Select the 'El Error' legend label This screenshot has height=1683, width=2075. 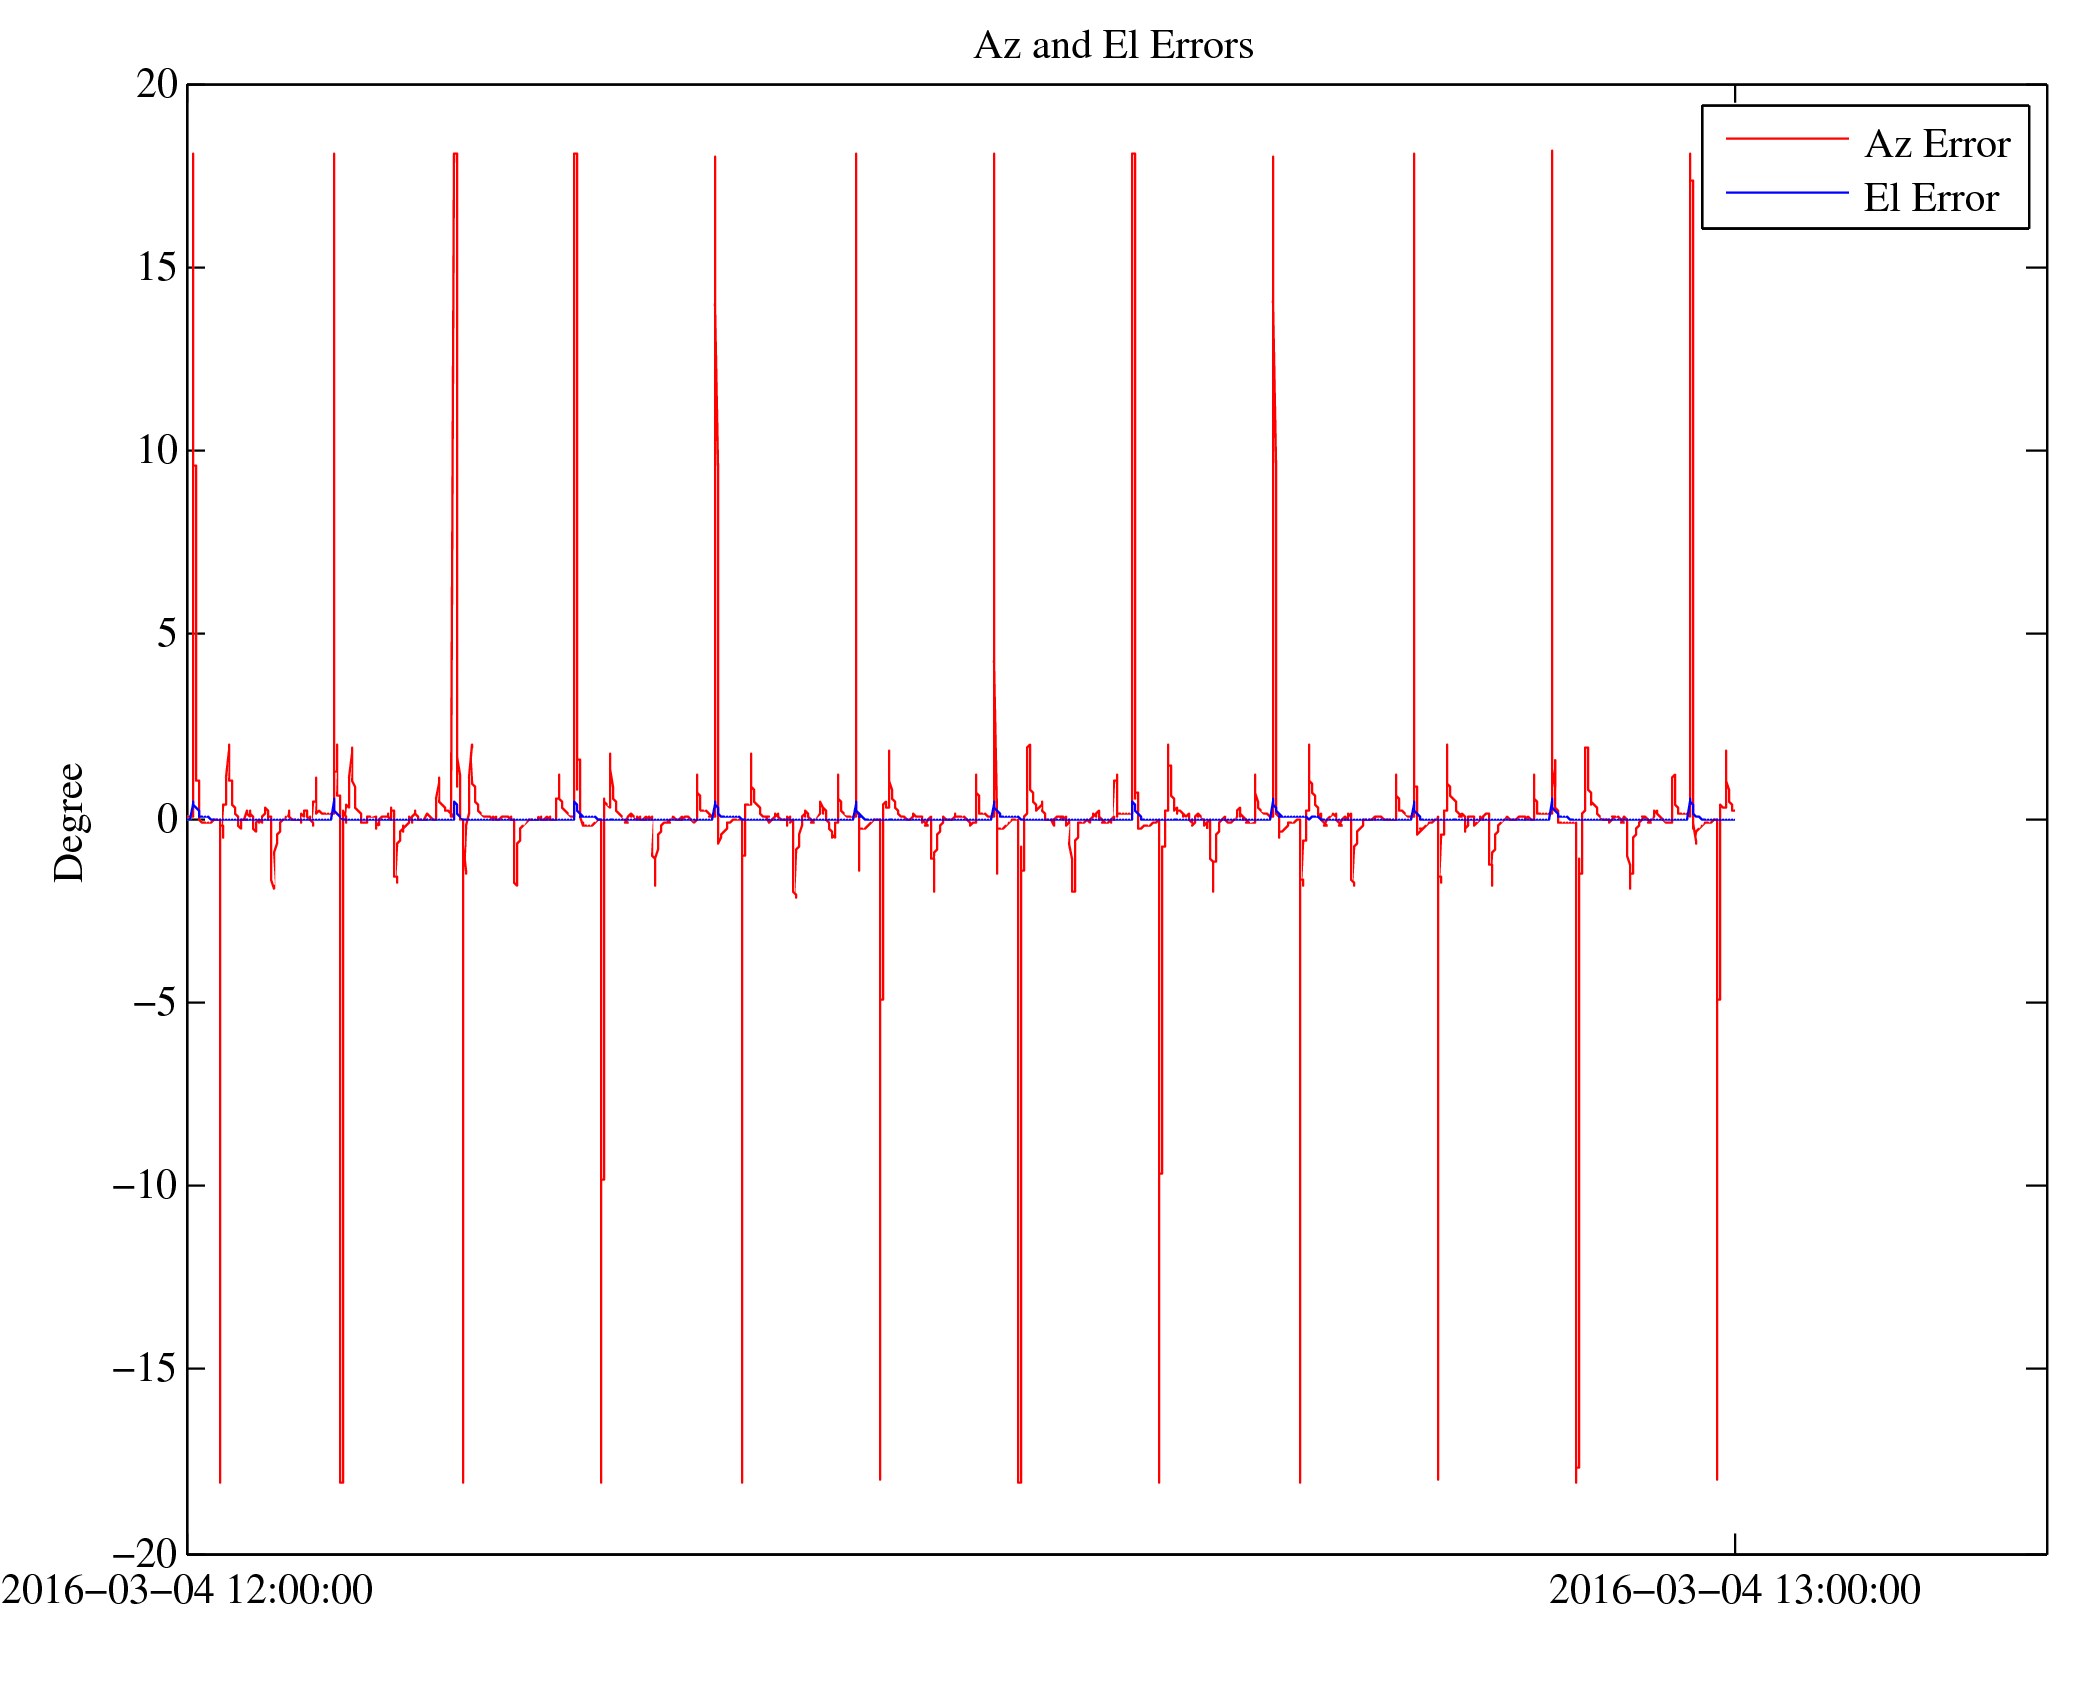click(x=1931, y=199)
